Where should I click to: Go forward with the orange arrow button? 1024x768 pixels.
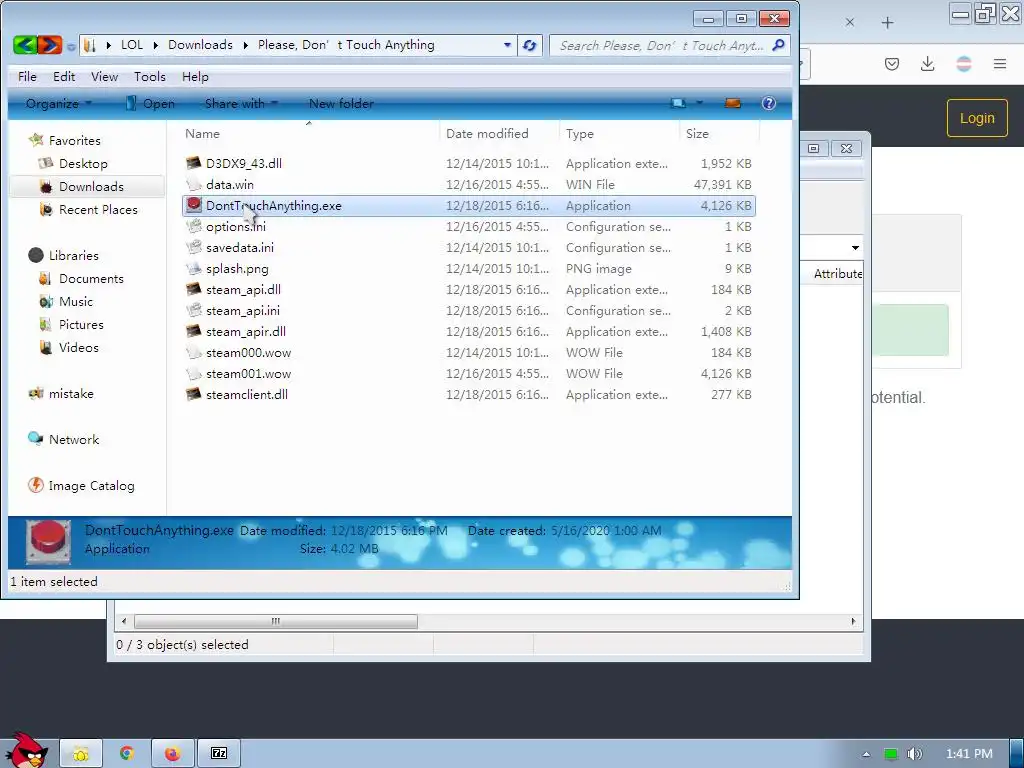50,45
